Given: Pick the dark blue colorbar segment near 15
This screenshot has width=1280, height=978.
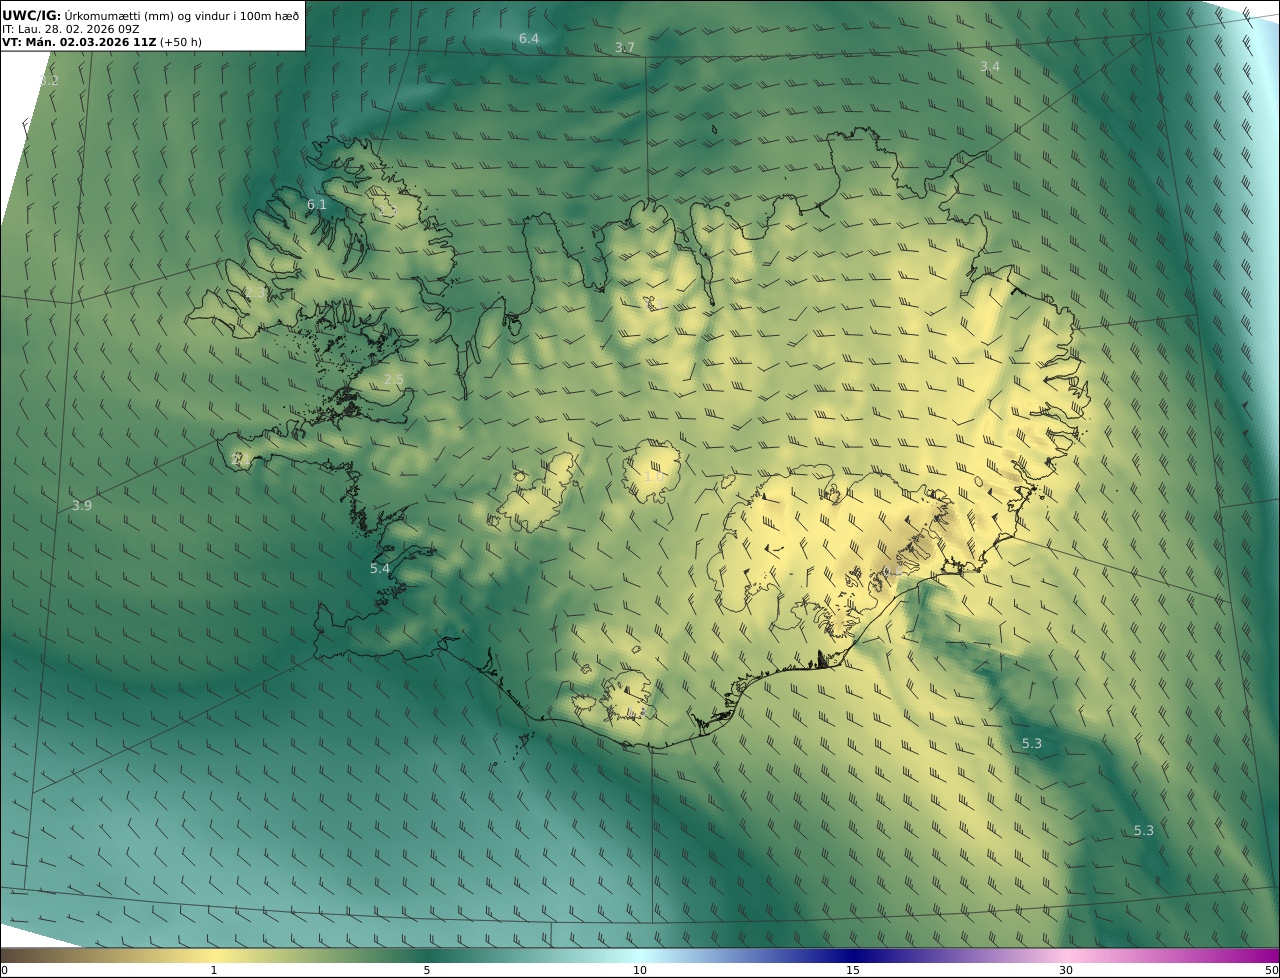Looking at the screenshot, I should coord(853,955).
